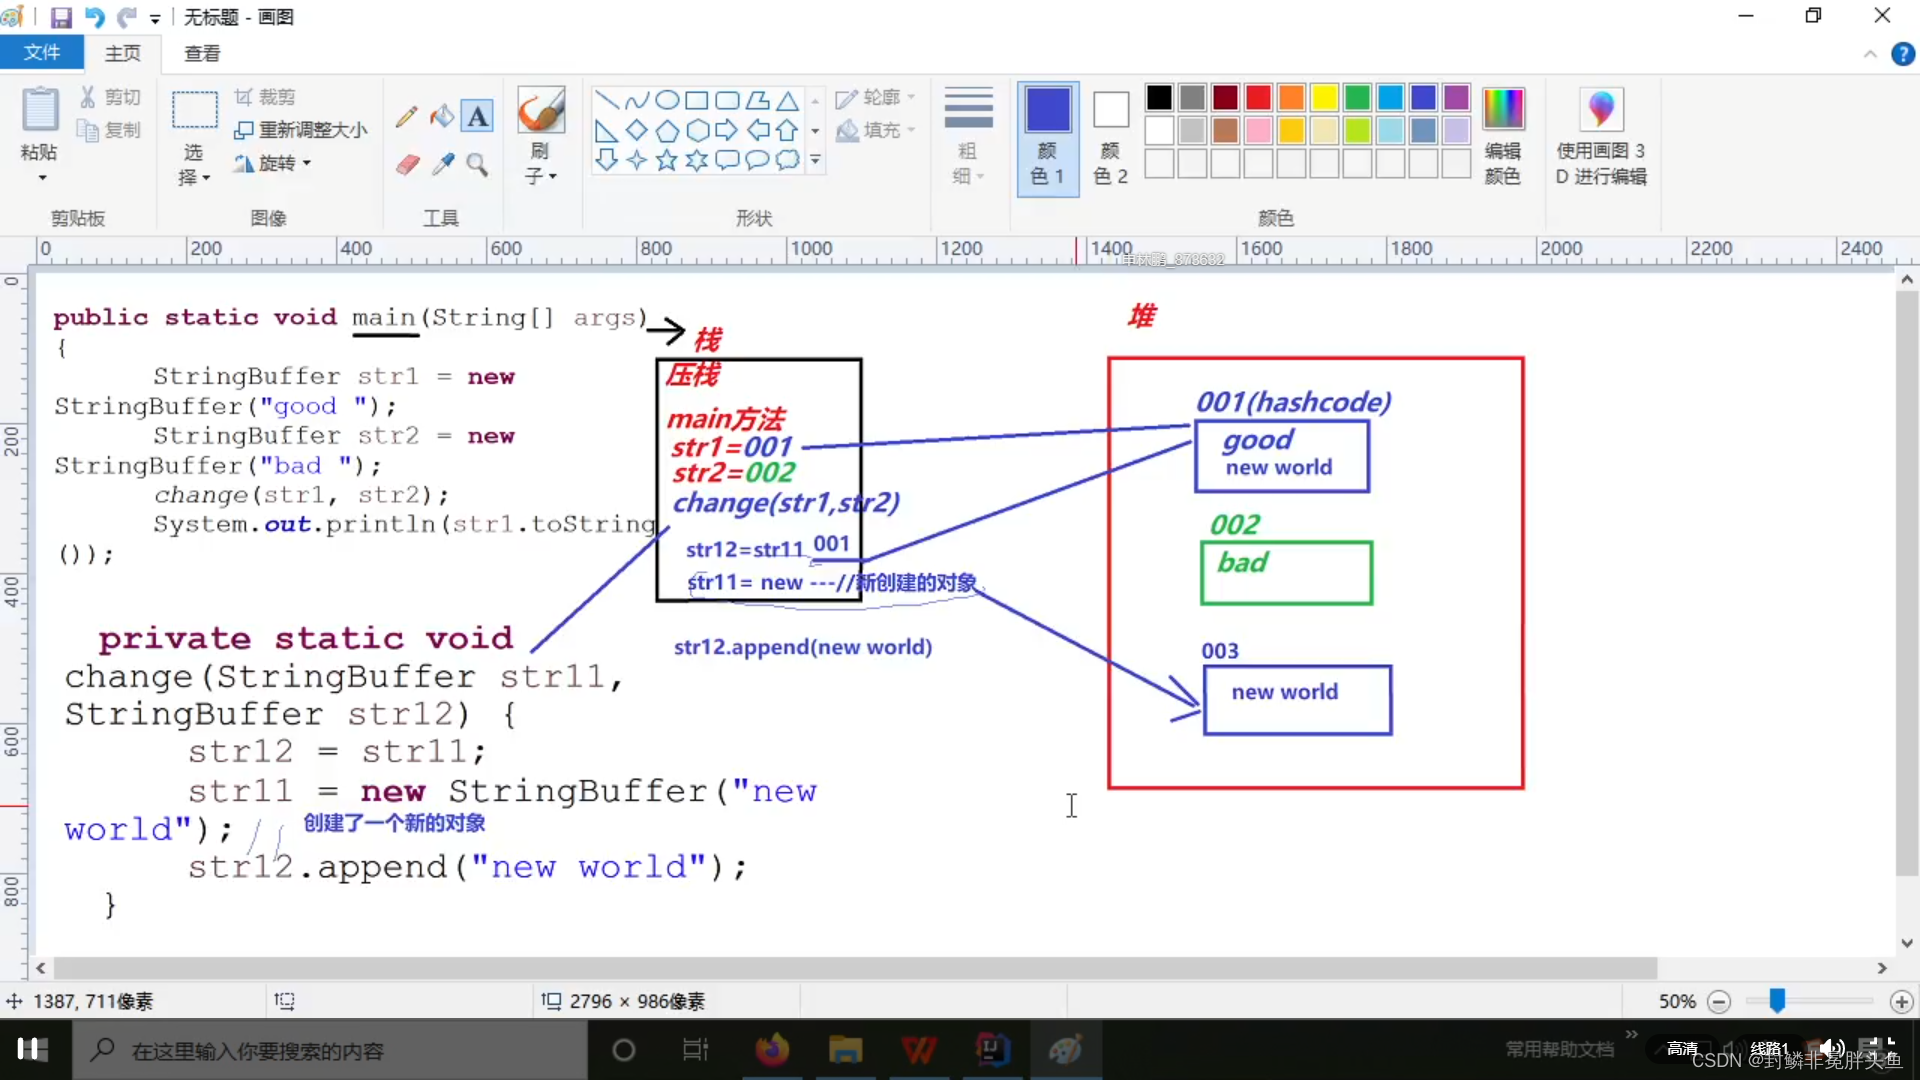The image size is (1920, 1080).
Task: Click the Undo arrow in quick access toolbar
Action: pos(94,17)
